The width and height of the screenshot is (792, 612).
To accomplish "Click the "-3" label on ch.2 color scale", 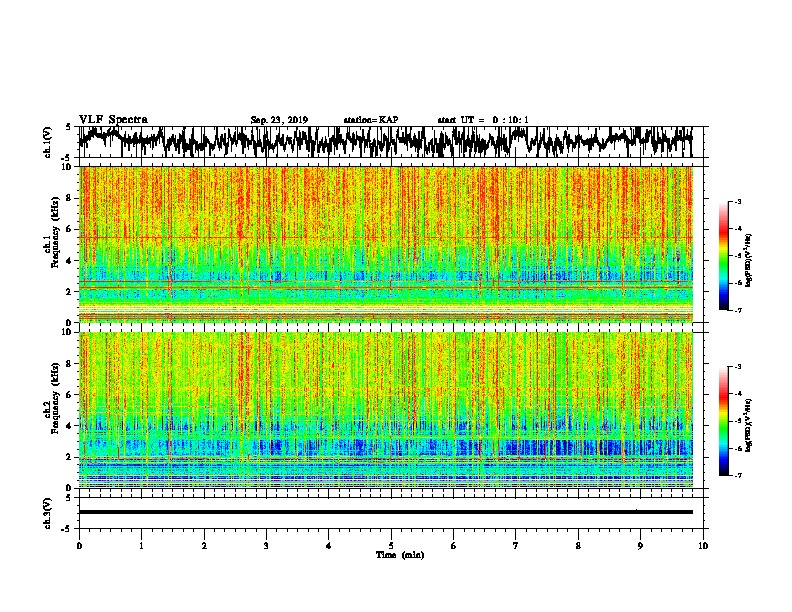I will click(x=737, y=367).
